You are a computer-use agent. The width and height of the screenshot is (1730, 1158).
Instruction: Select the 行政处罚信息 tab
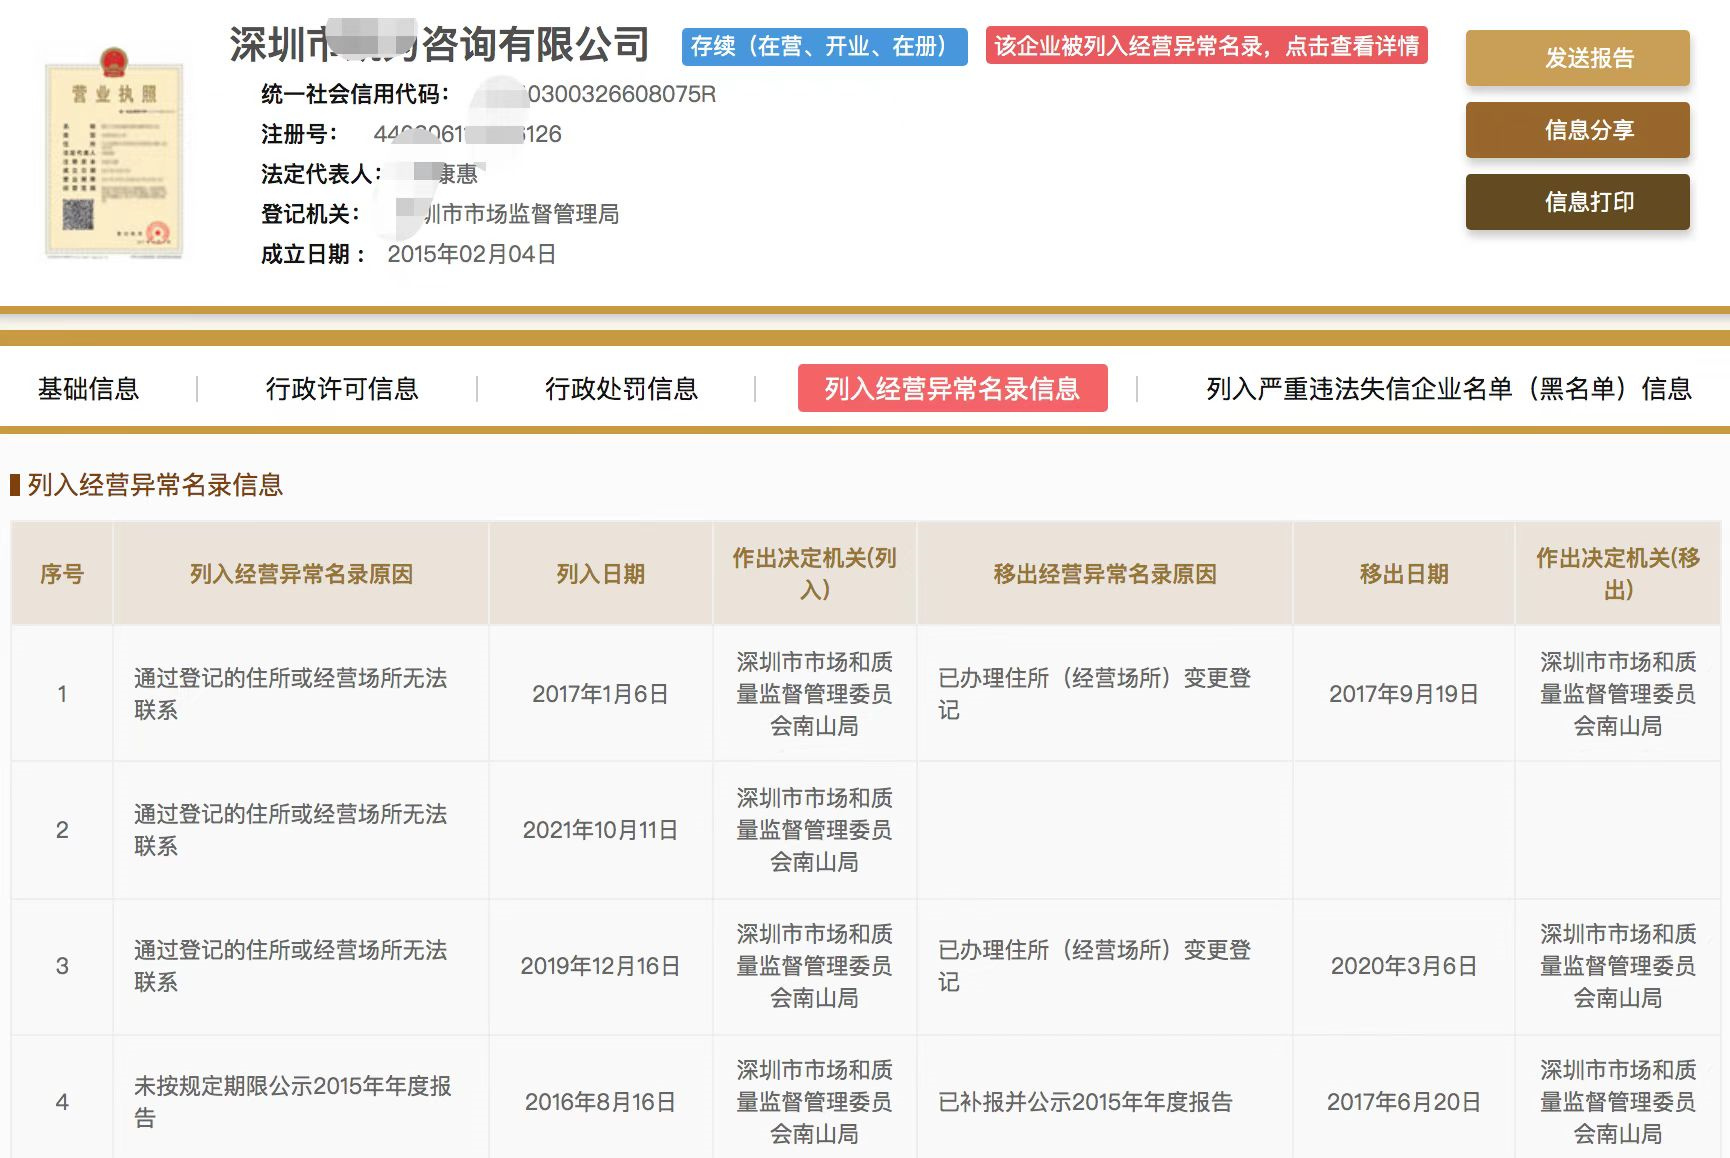620,389
